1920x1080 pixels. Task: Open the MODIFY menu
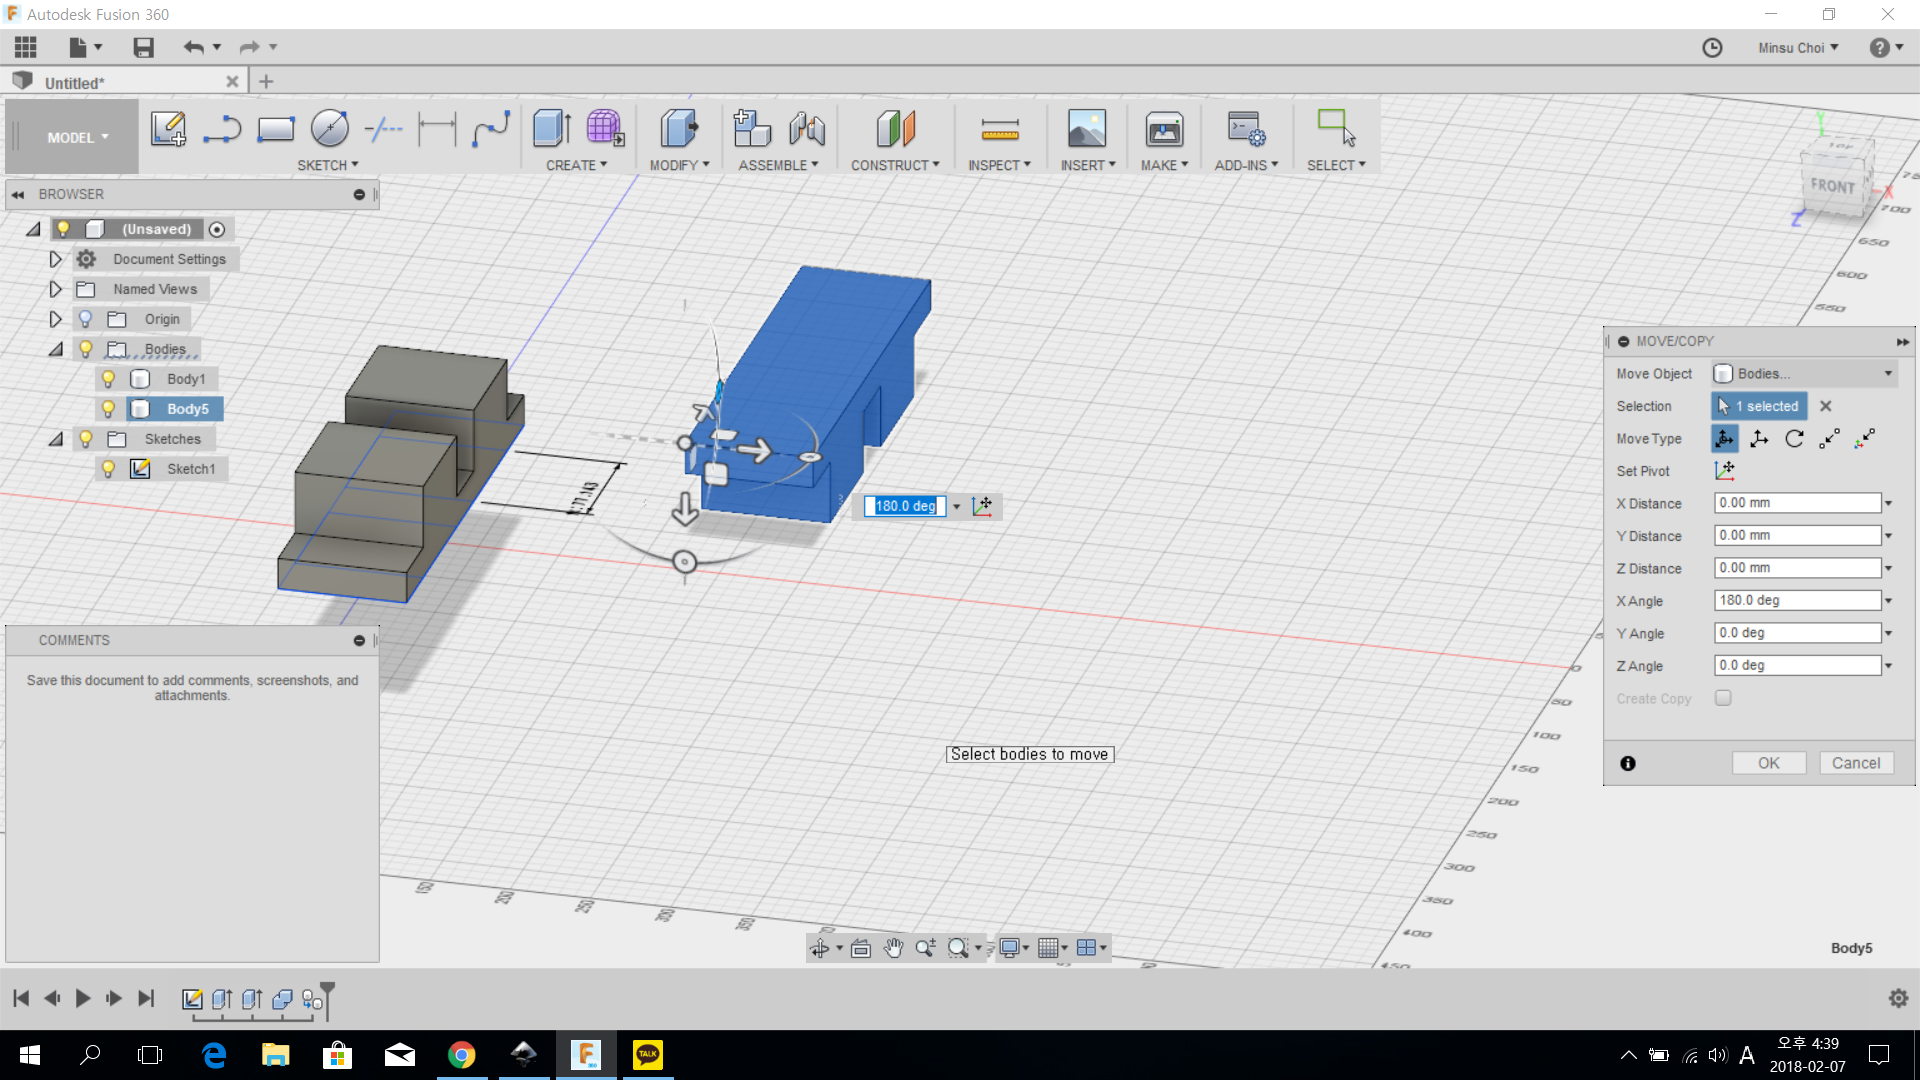(679, 165)
